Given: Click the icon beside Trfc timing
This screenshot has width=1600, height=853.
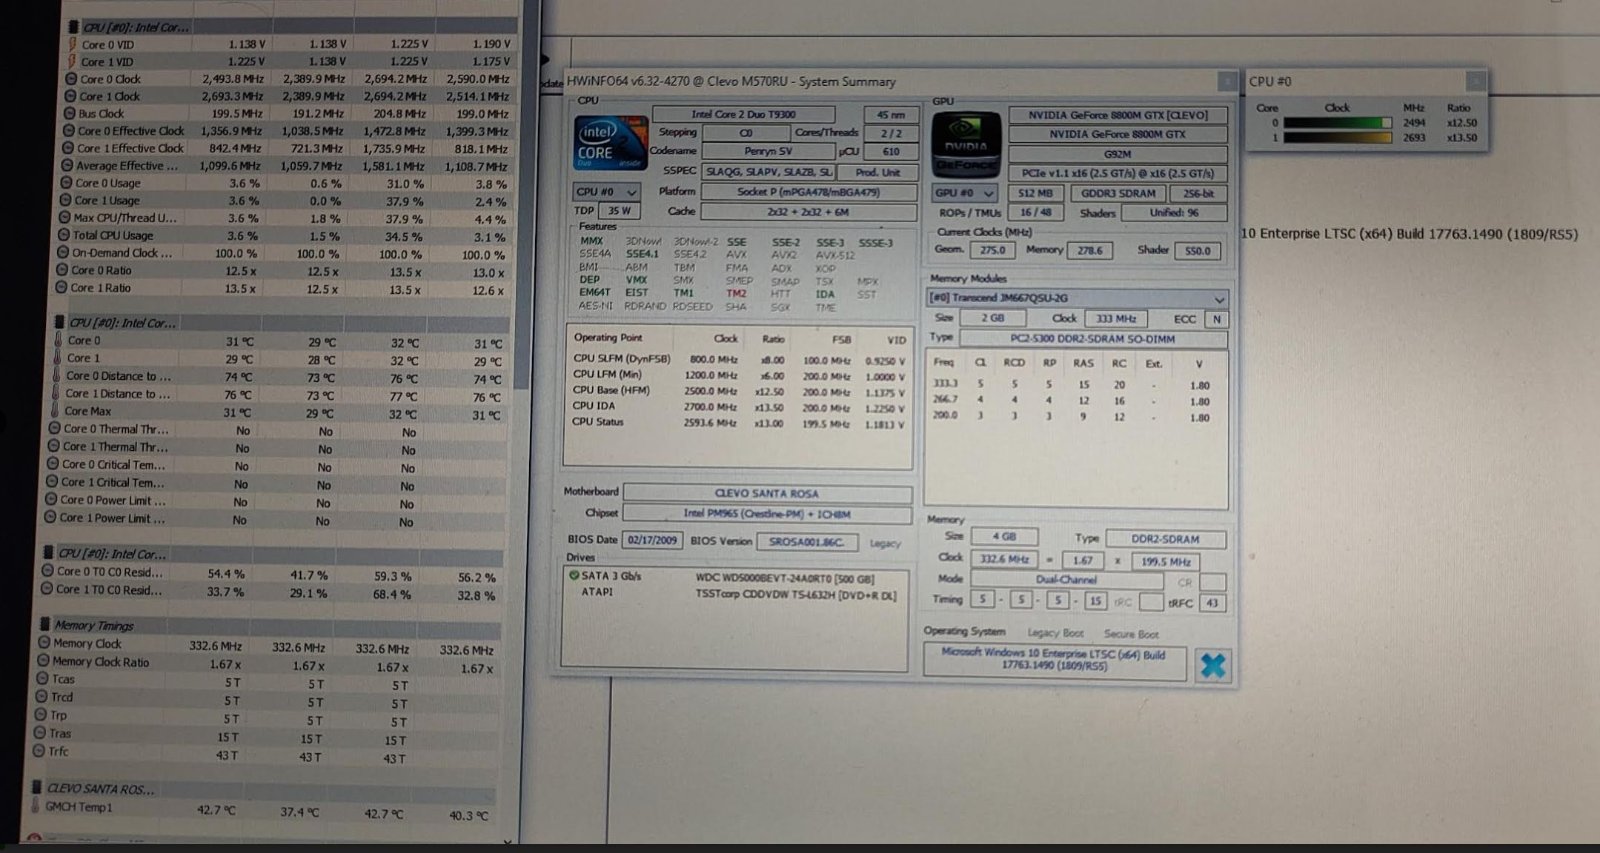Looking at the screenshot, I should pyautogui.click(x=40, y=751).
